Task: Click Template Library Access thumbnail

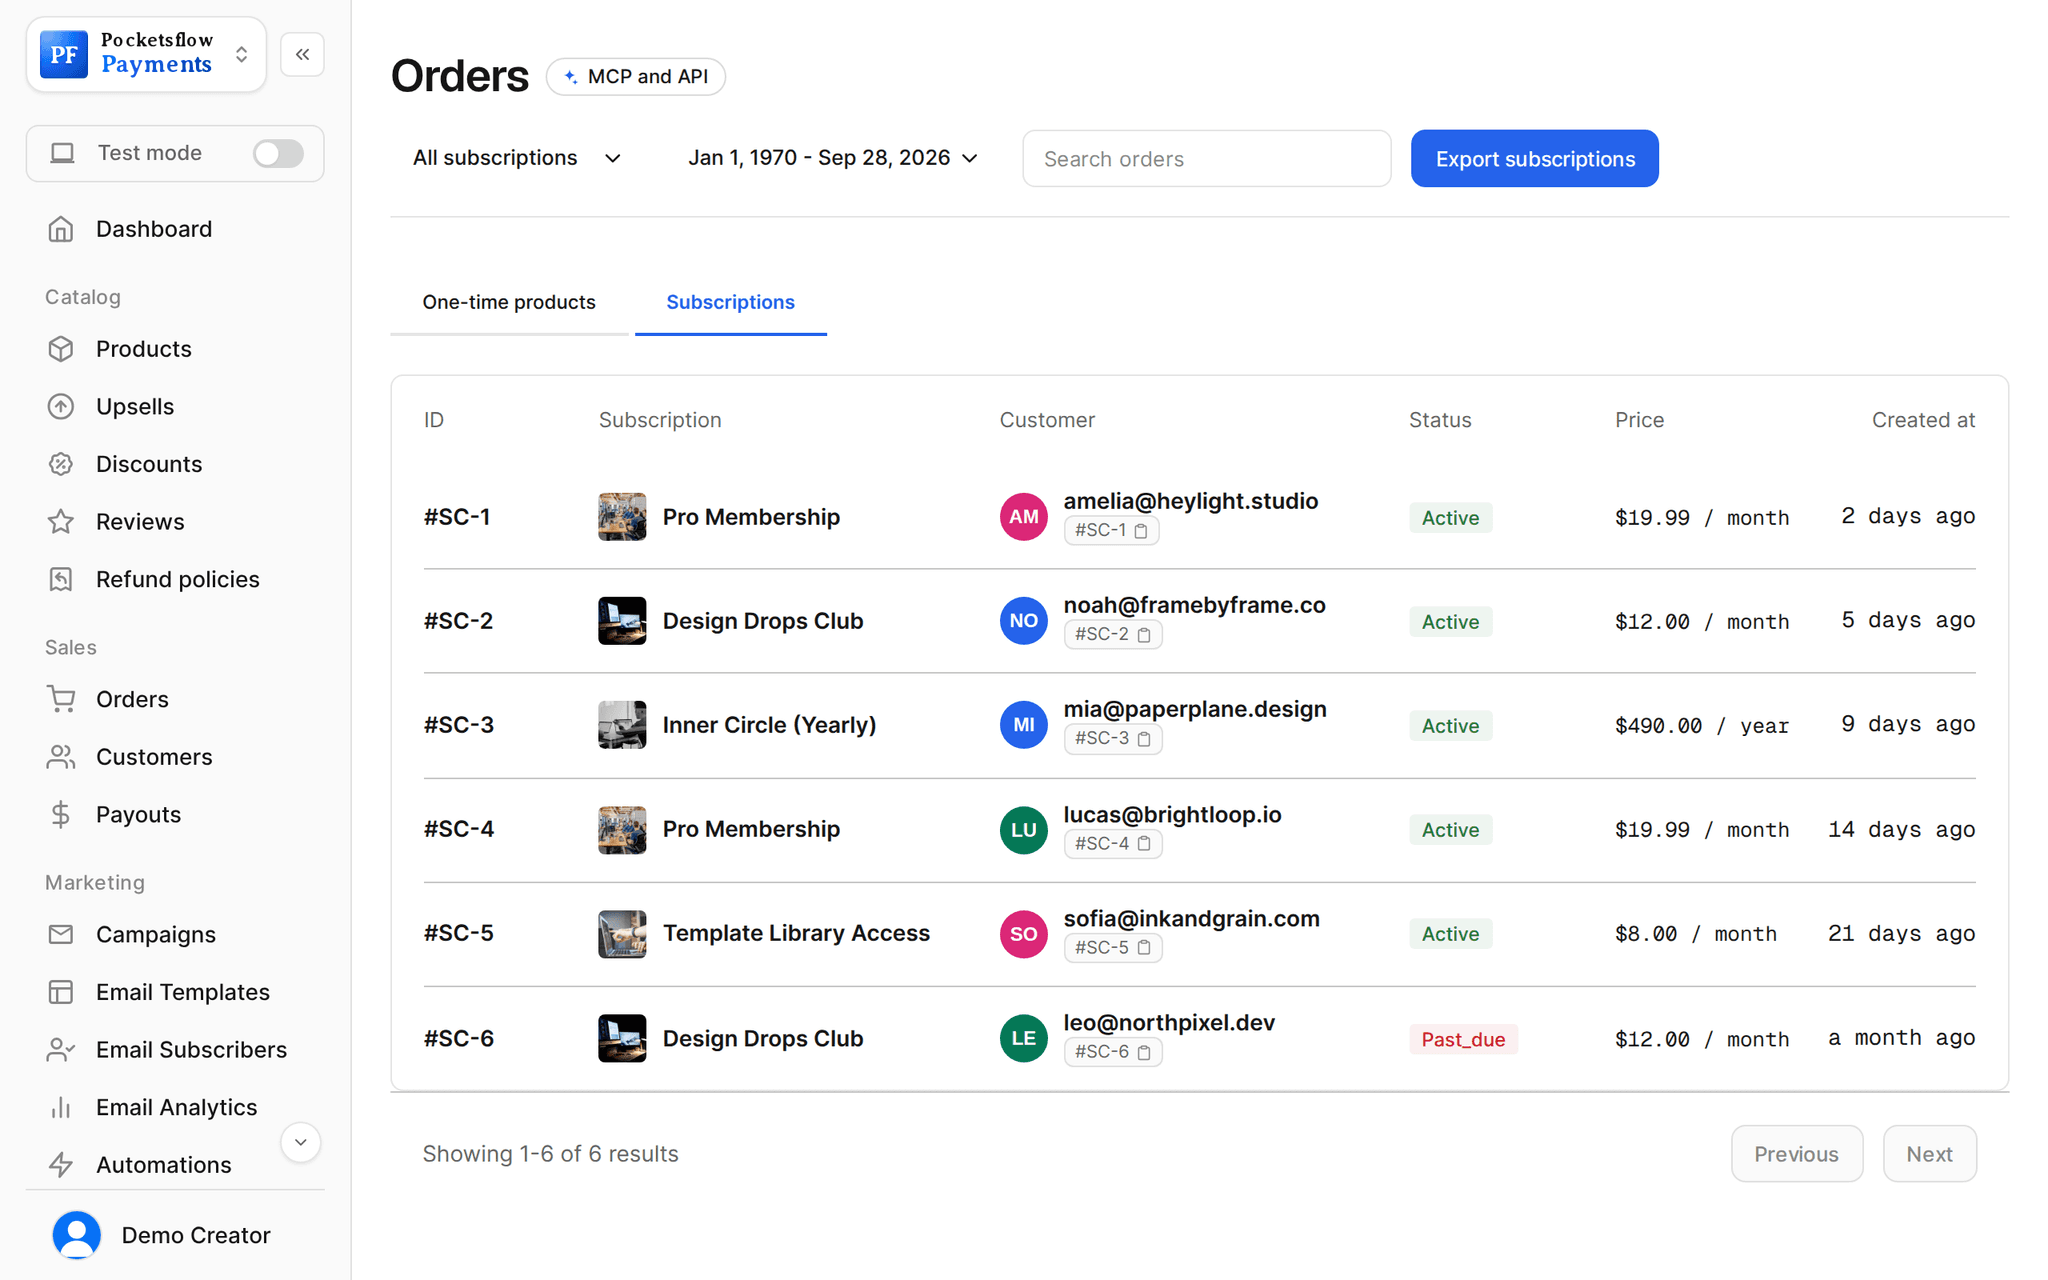Action: 622,934
